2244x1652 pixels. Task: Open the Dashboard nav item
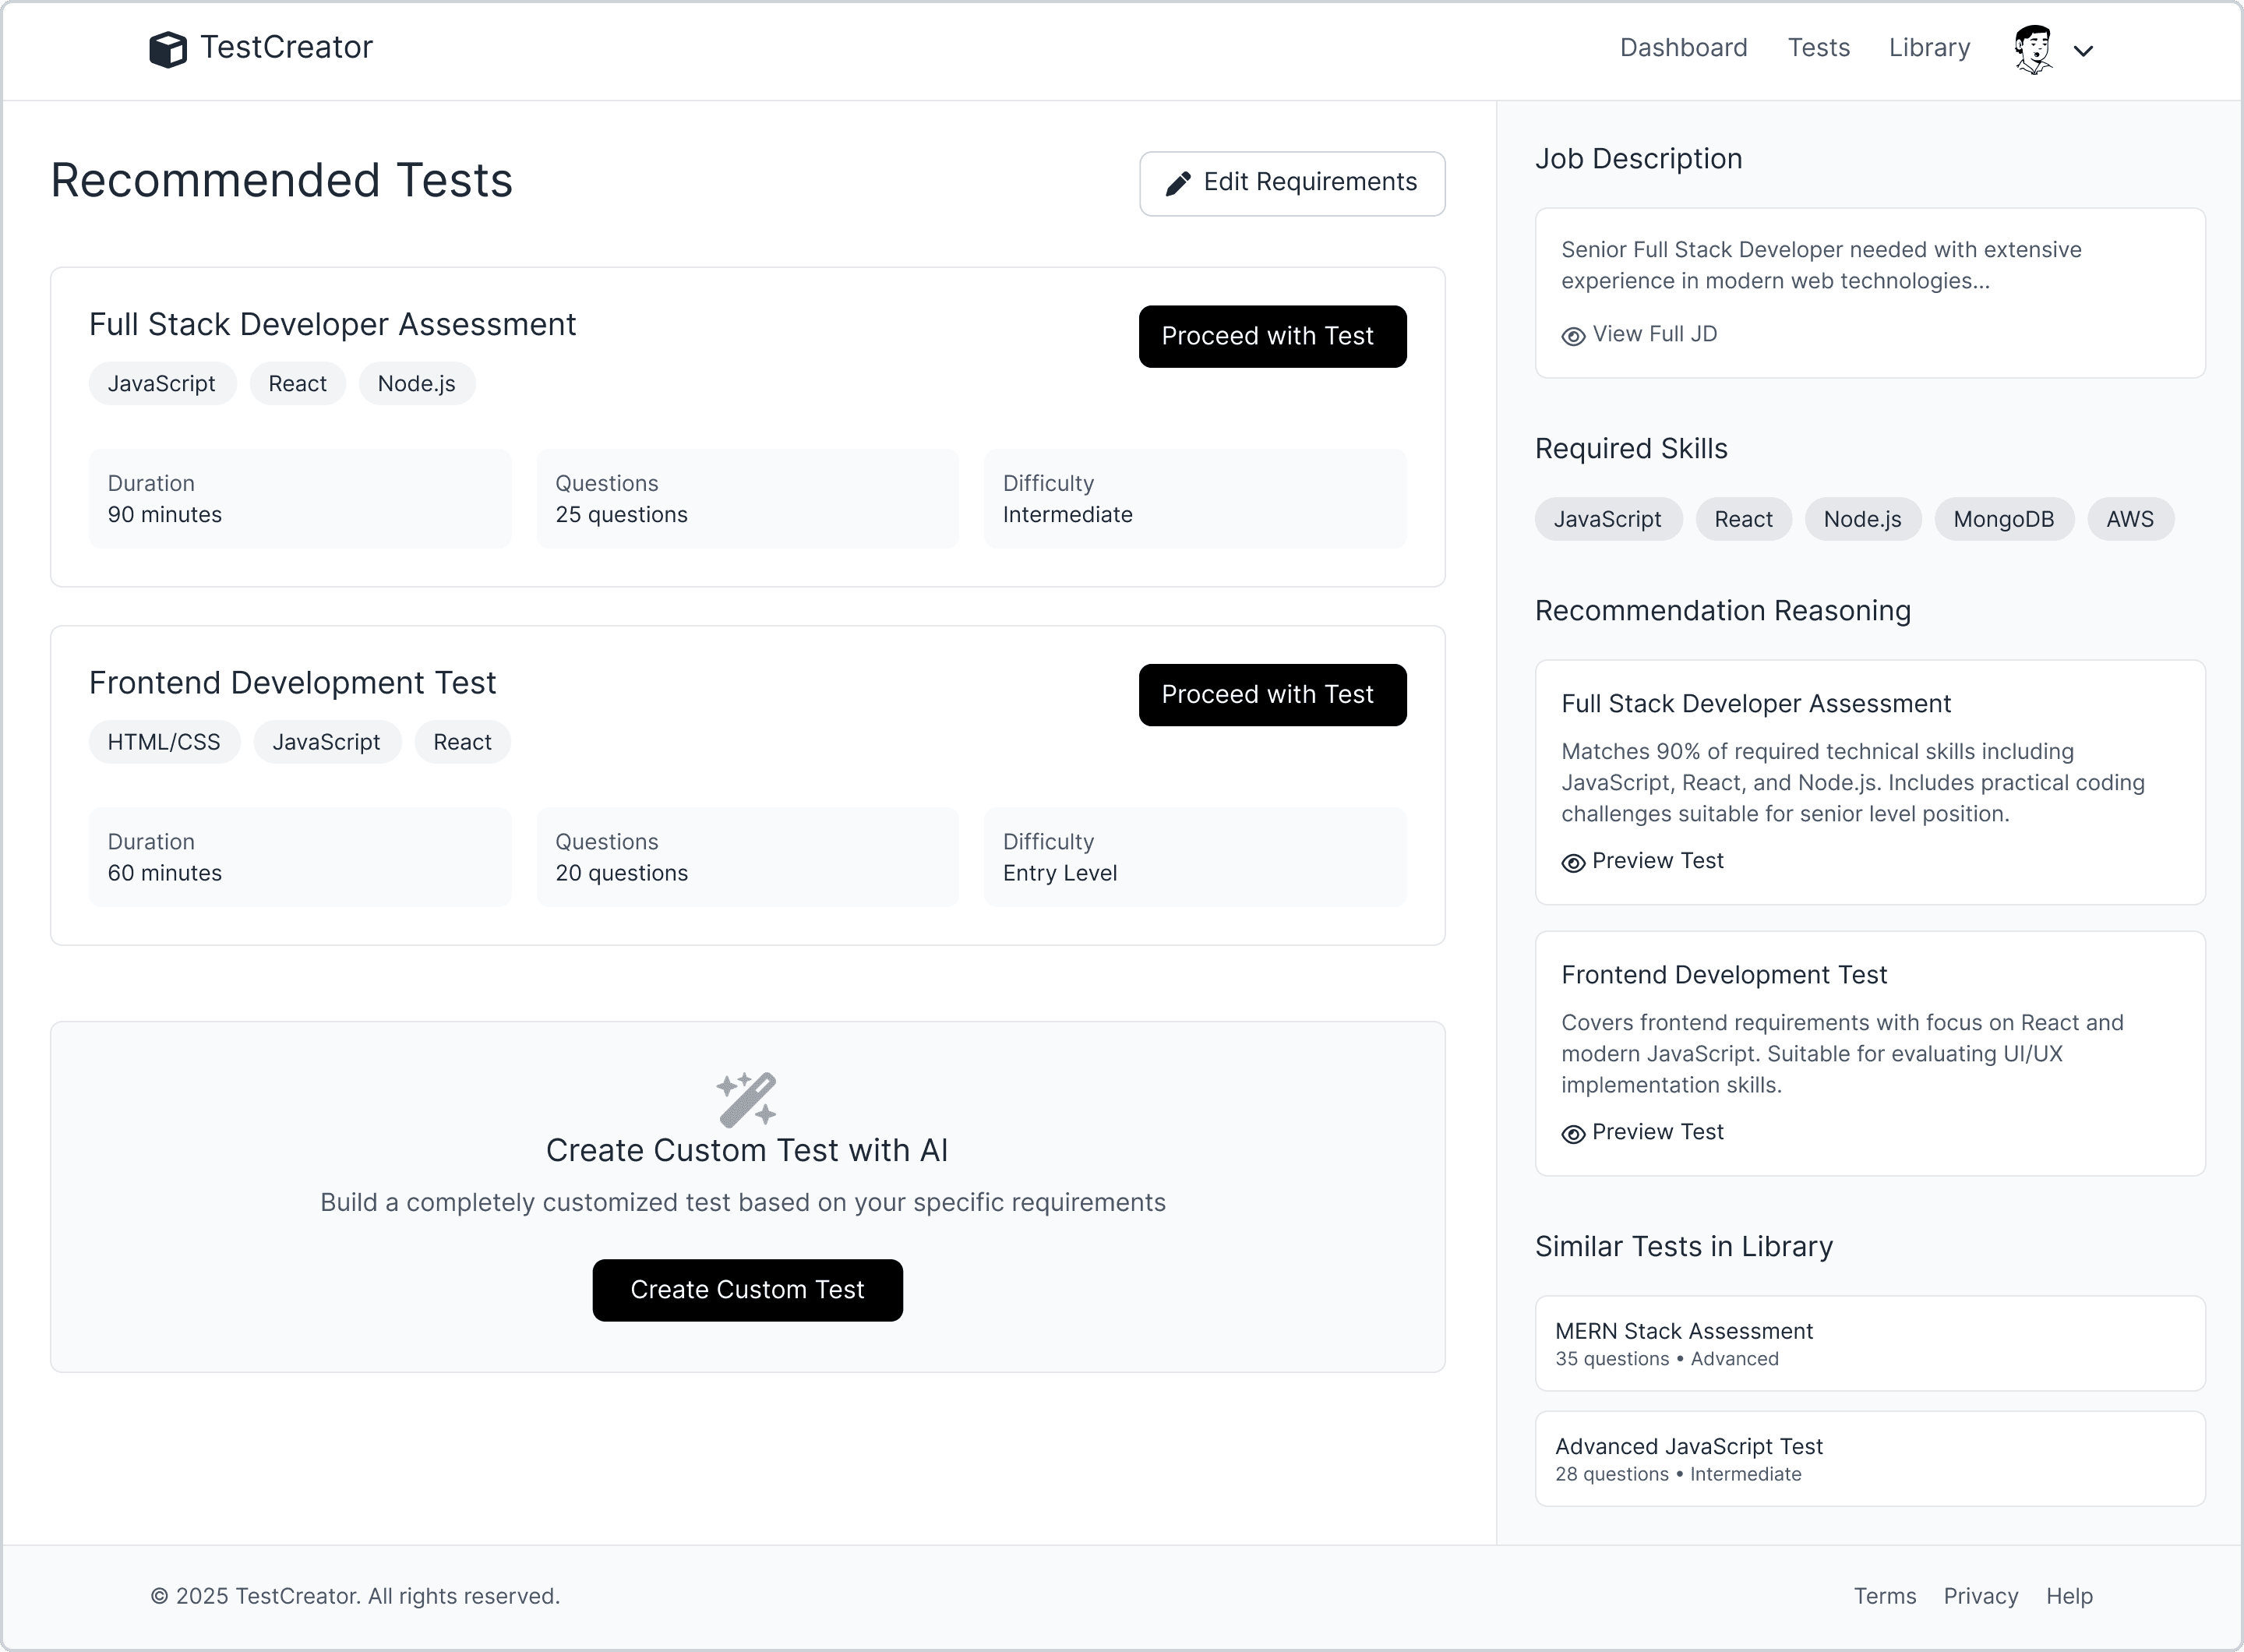coord(1683,48)
